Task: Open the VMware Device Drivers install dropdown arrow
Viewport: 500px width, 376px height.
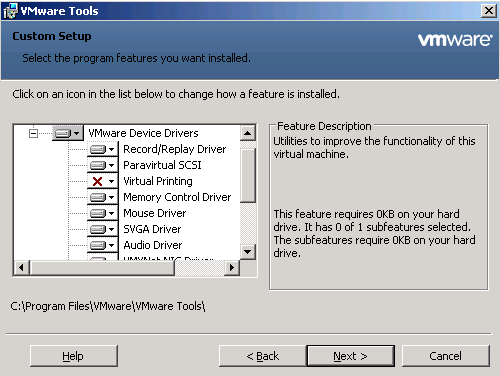Action: (x=77, y=134)
